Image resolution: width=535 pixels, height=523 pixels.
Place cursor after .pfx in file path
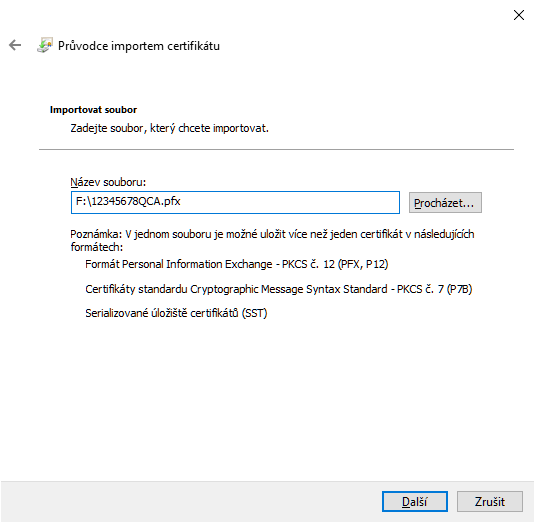coord(181,201)
